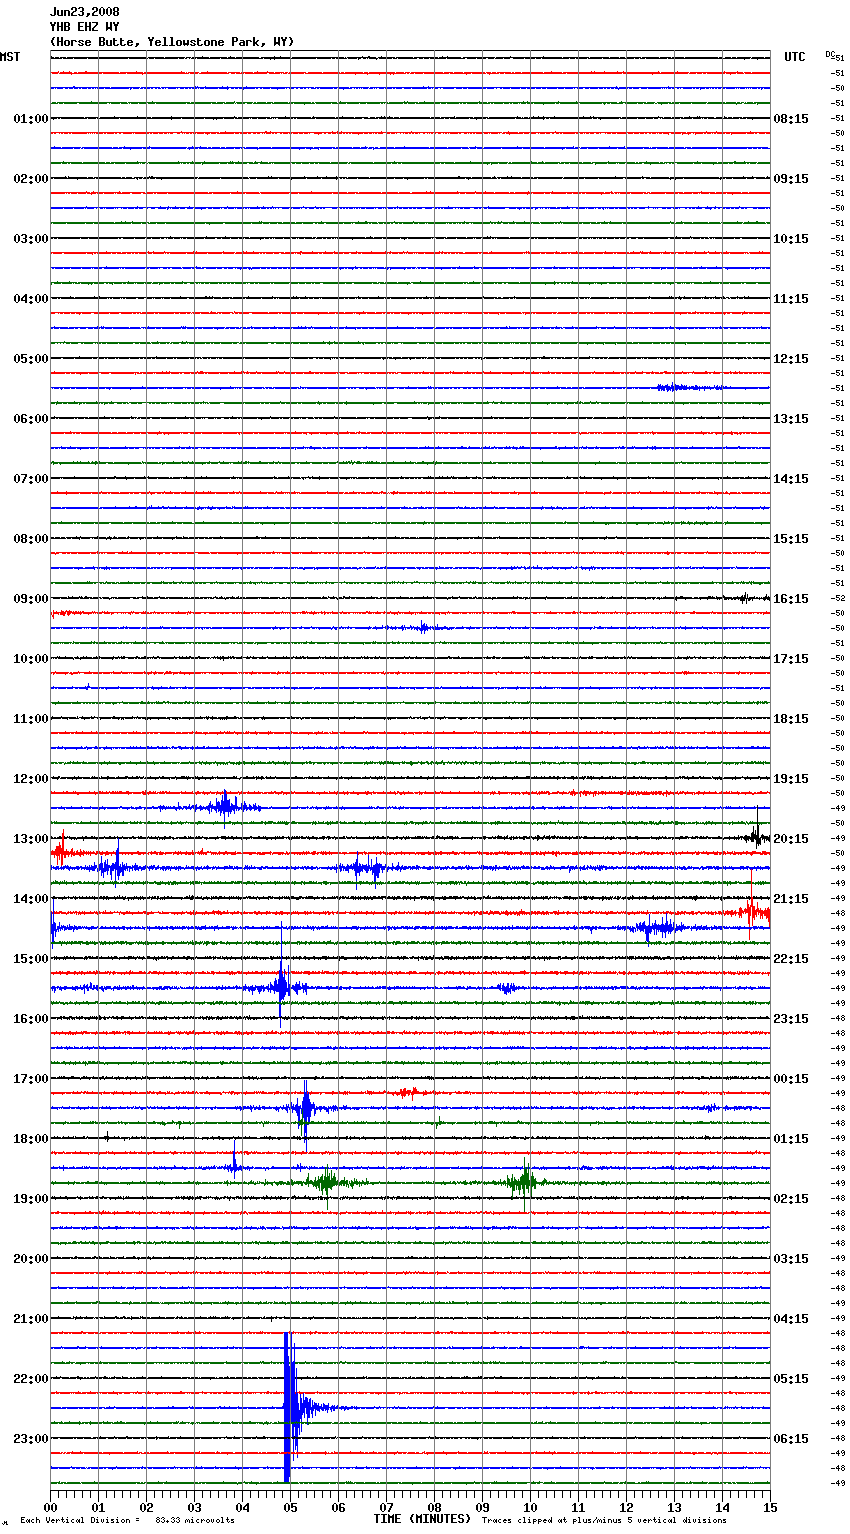
Task: Select the 10:15 UTC label
Action: (791, 239)
